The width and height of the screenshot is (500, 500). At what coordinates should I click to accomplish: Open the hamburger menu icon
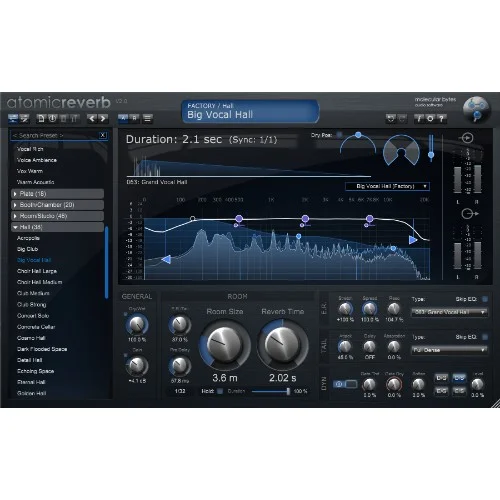(147, 118)
